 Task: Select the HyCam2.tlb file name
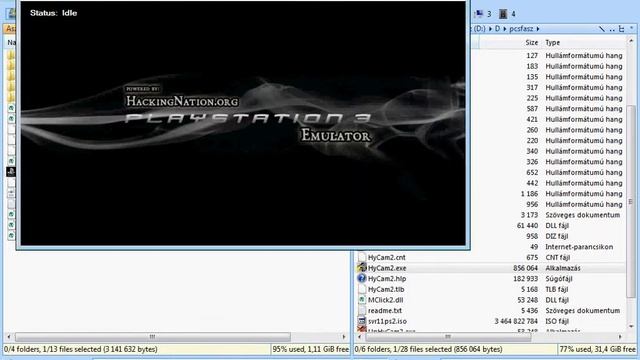tap(386, 289)
